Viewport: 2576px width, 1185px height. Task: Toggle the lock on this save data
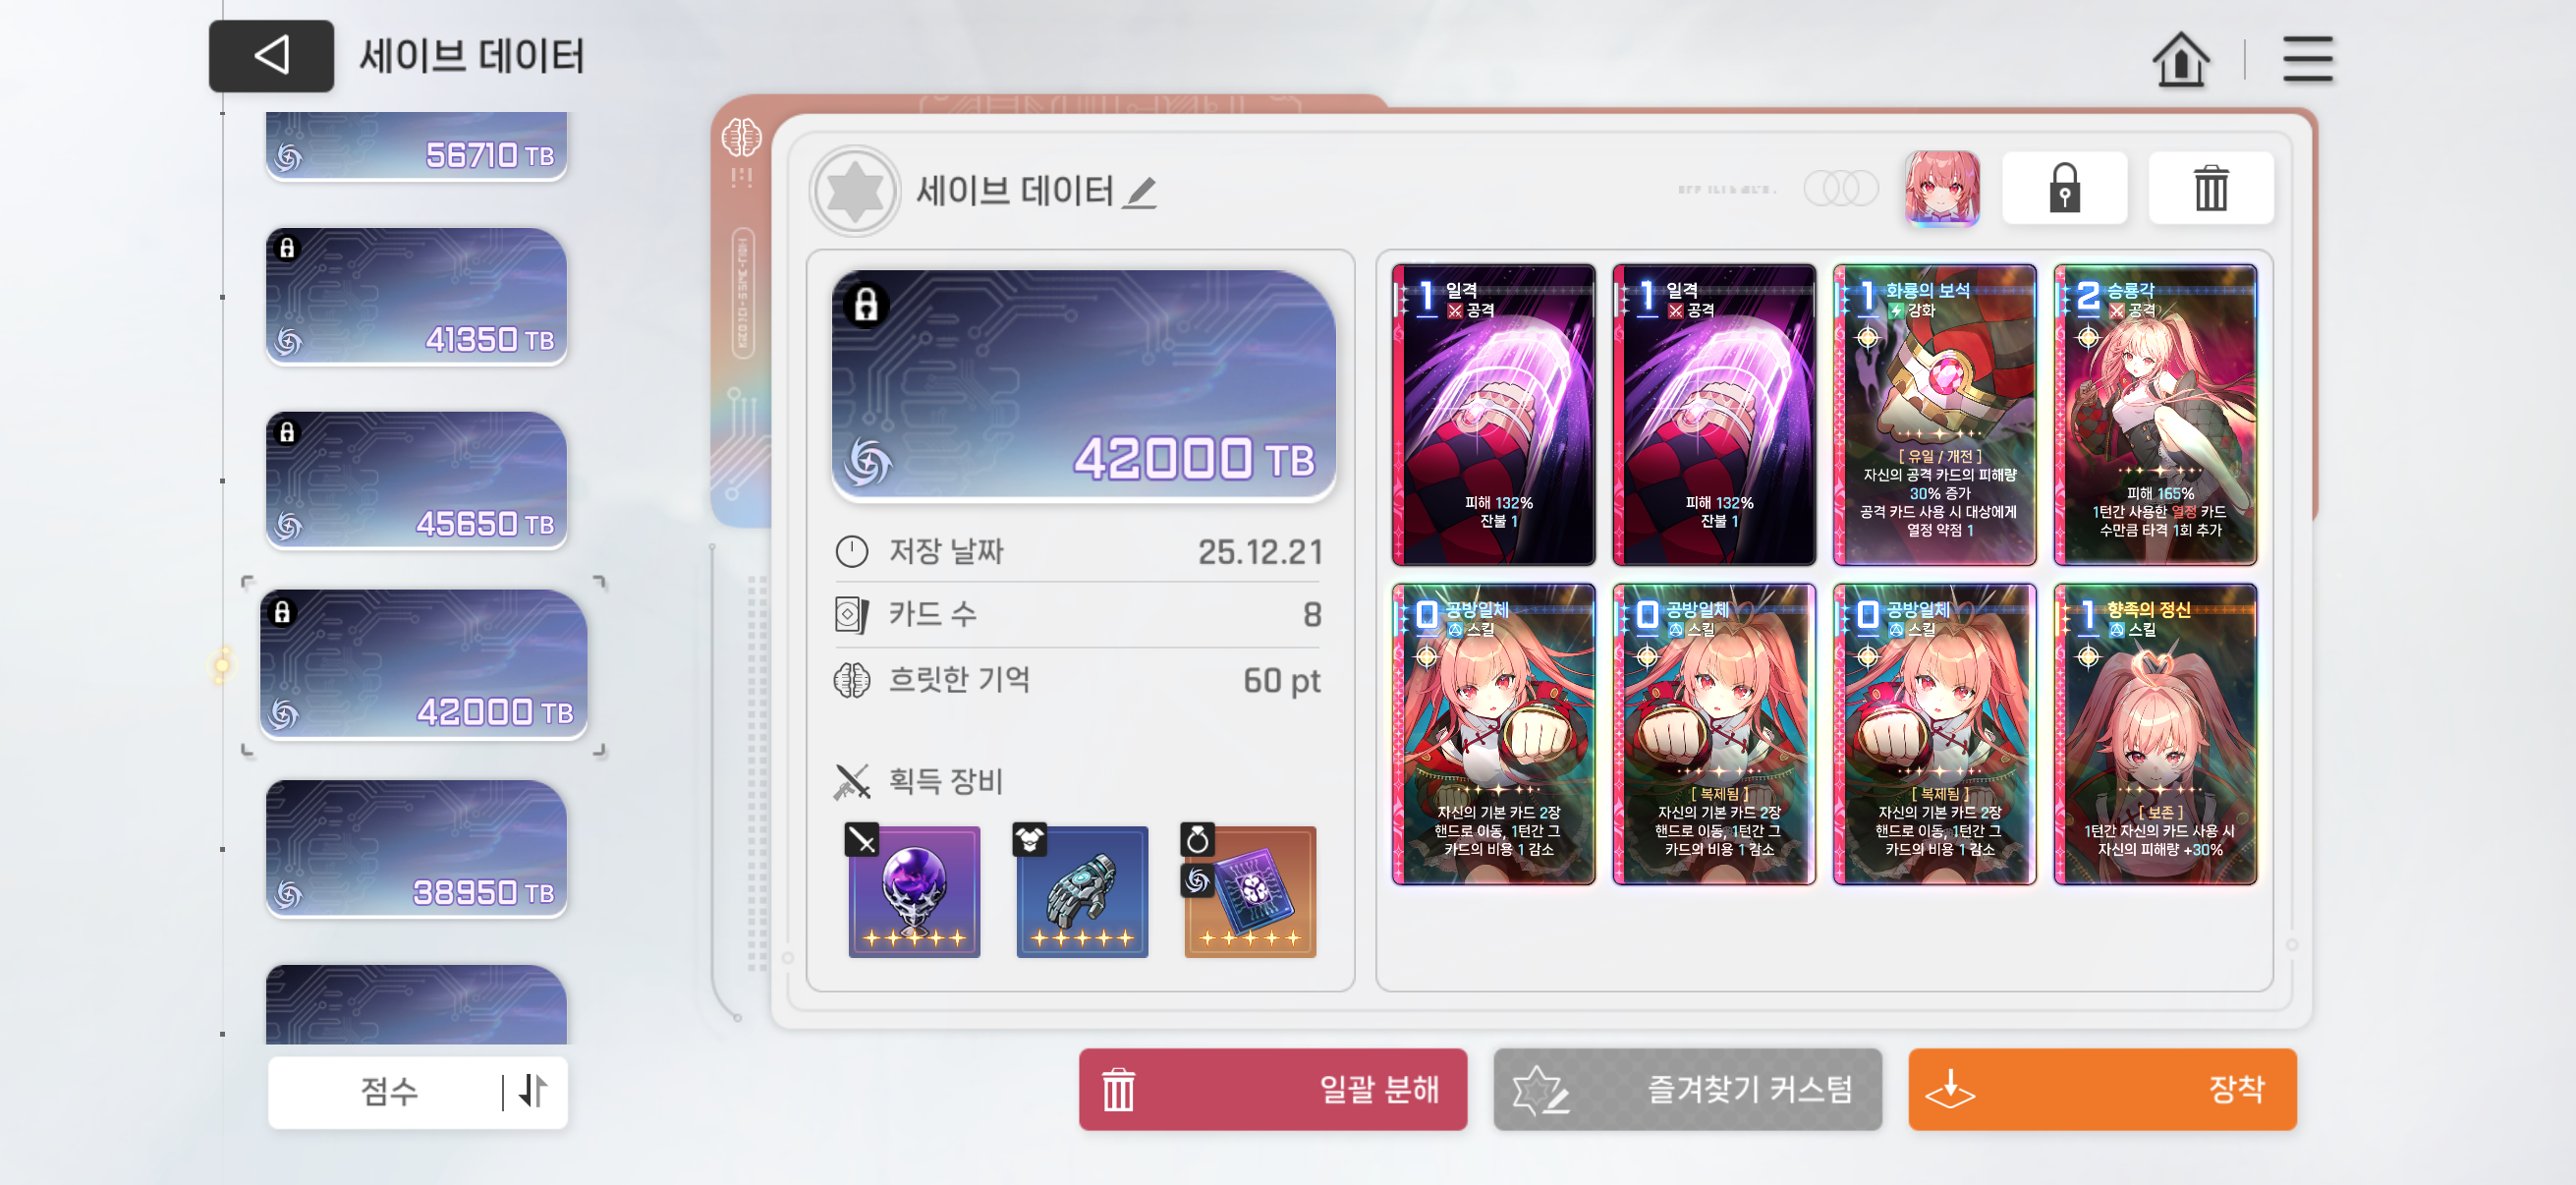click(x=2064, y=188)
